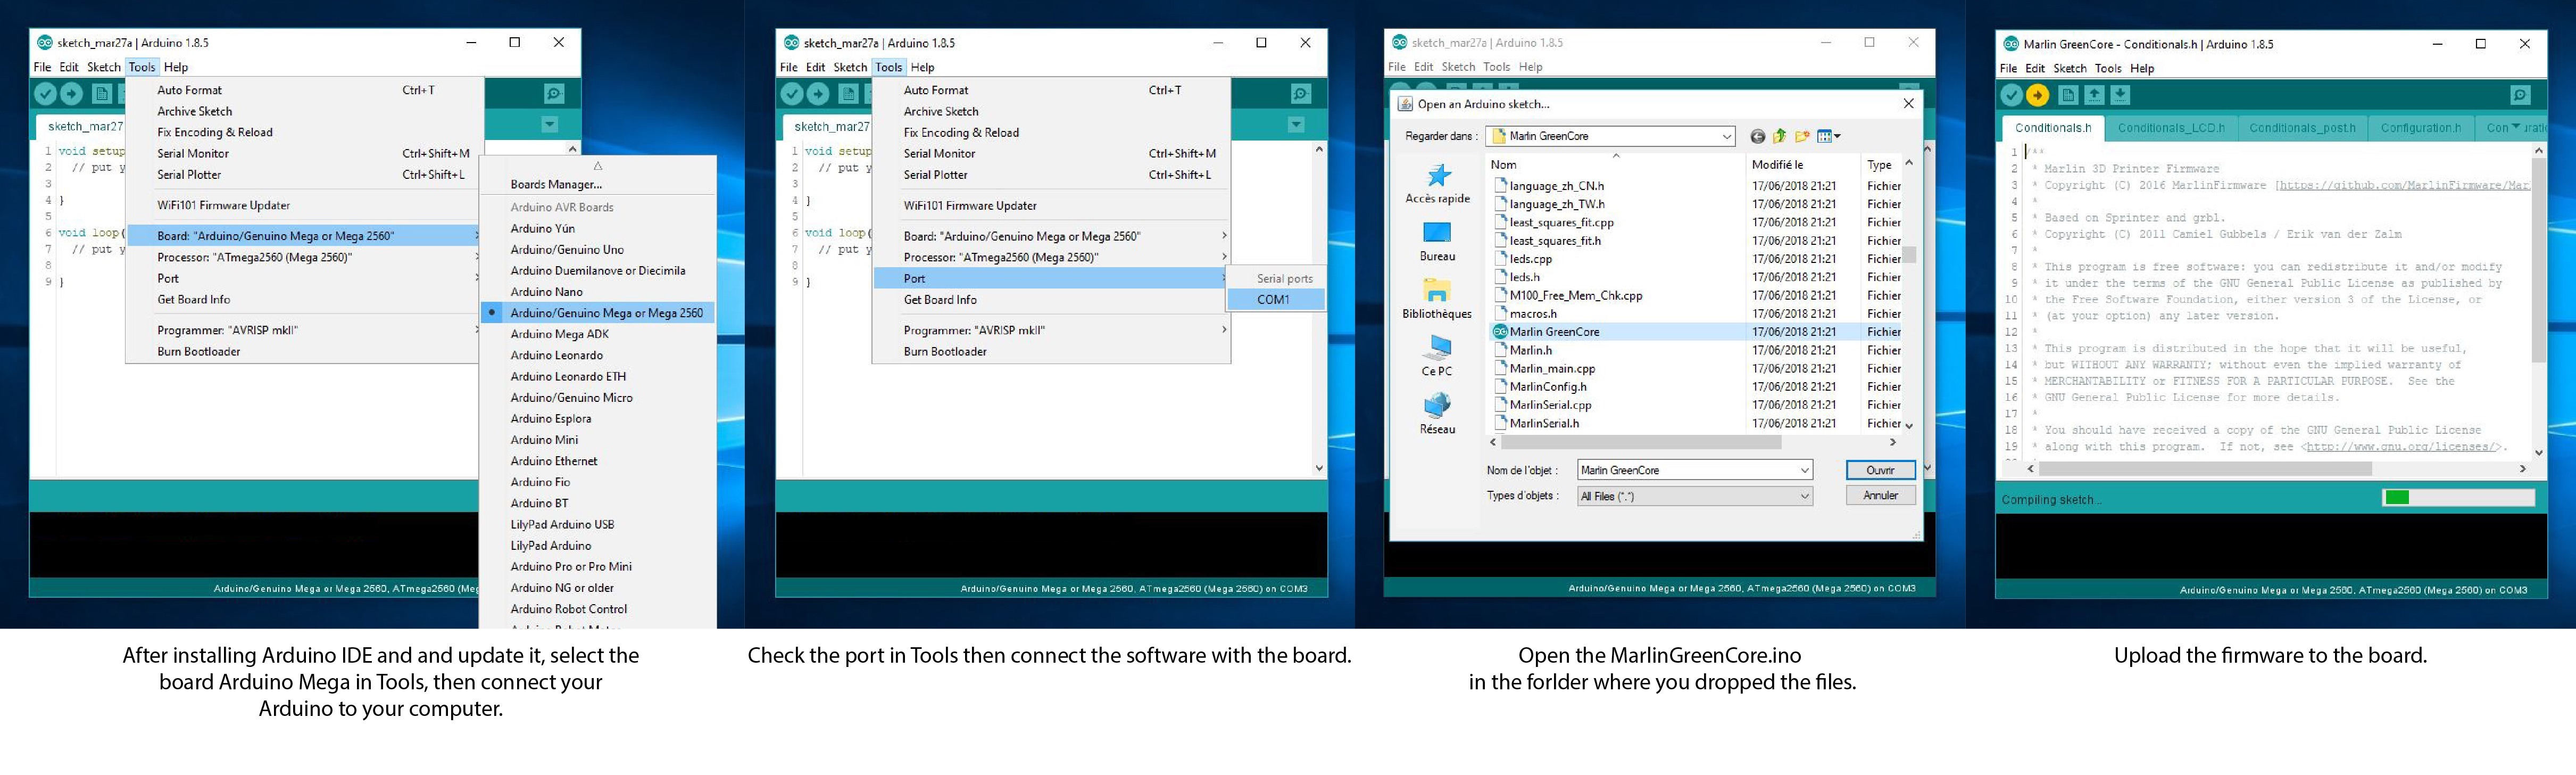Expand the Nom de l'objet combo box
The height and width of the screenshot is (775, 2576).
[1804, 470]
